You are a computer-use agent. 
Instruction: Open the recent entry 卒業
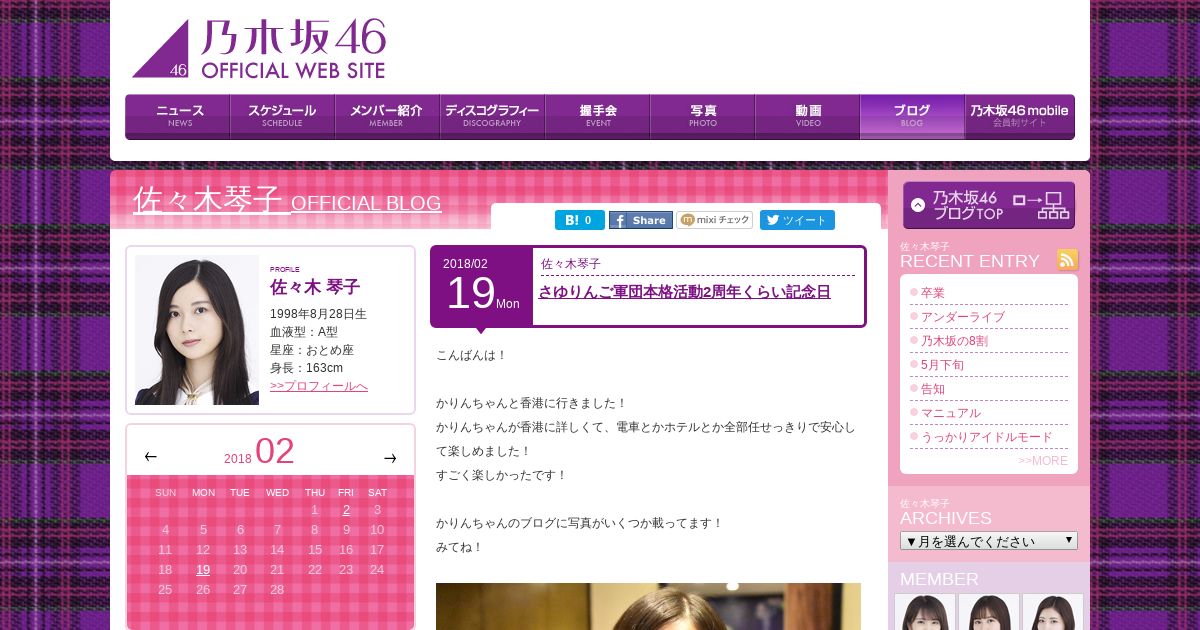pos(933,293)
